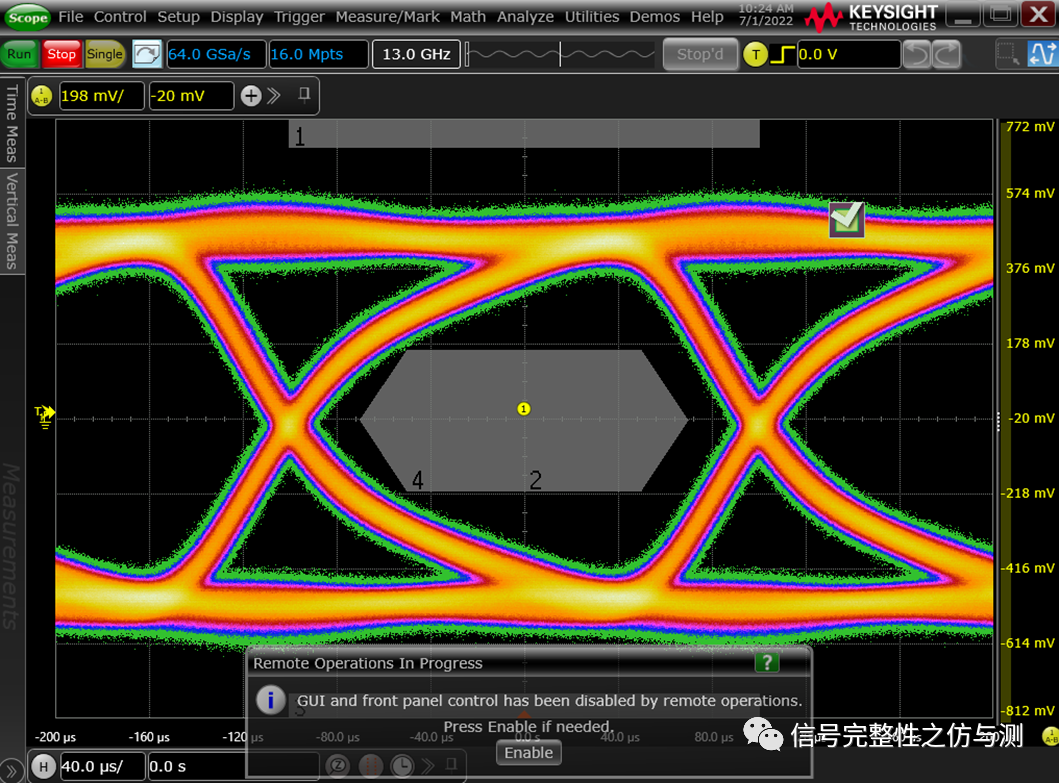This screenshot has width=1059, height=783.
Task: Click the 198 mV/ vertical scale field
Action: (101, 96)
